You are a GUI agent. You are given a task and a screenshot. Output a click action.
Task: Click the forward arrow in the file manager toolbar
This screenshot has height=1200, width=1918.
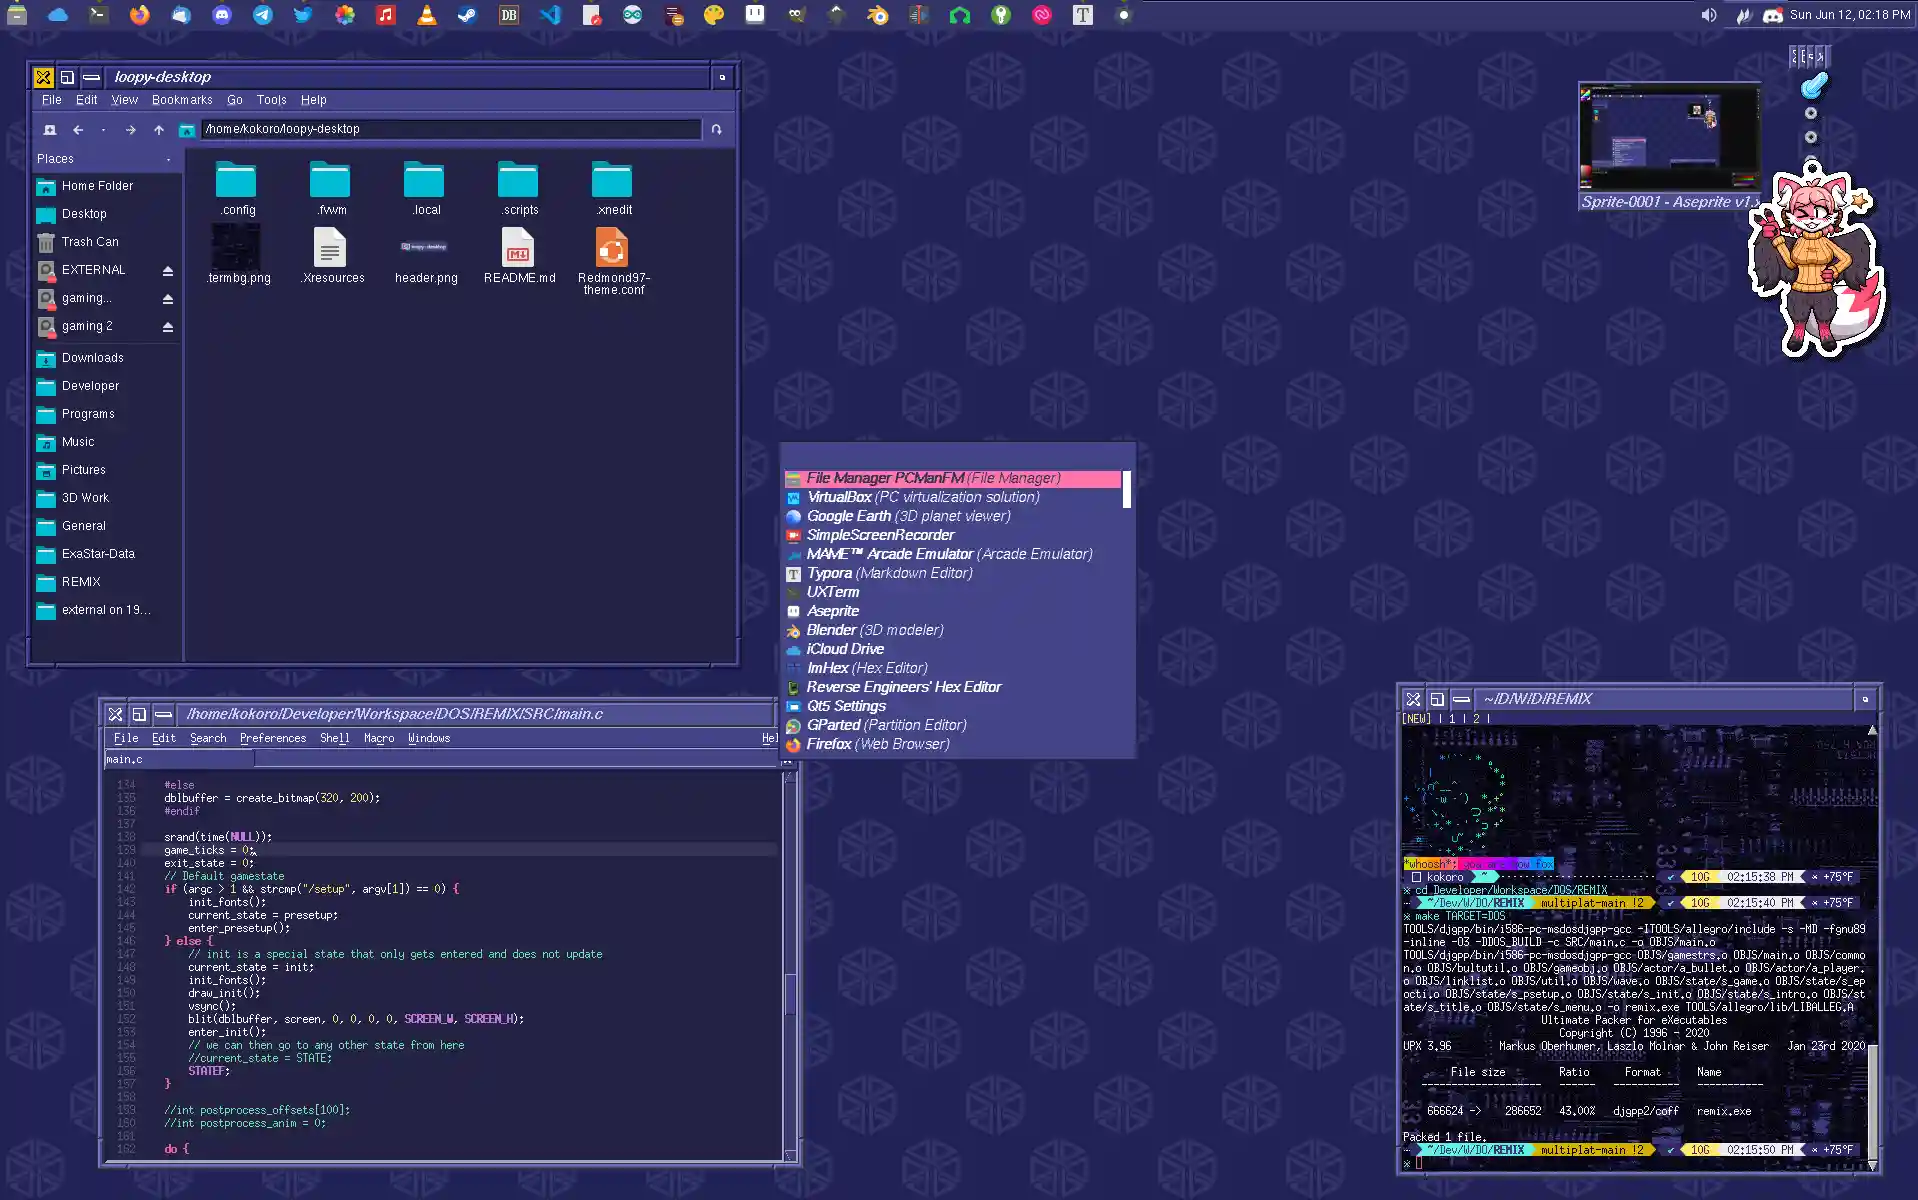pyautogui.click(x=129, y=129)
